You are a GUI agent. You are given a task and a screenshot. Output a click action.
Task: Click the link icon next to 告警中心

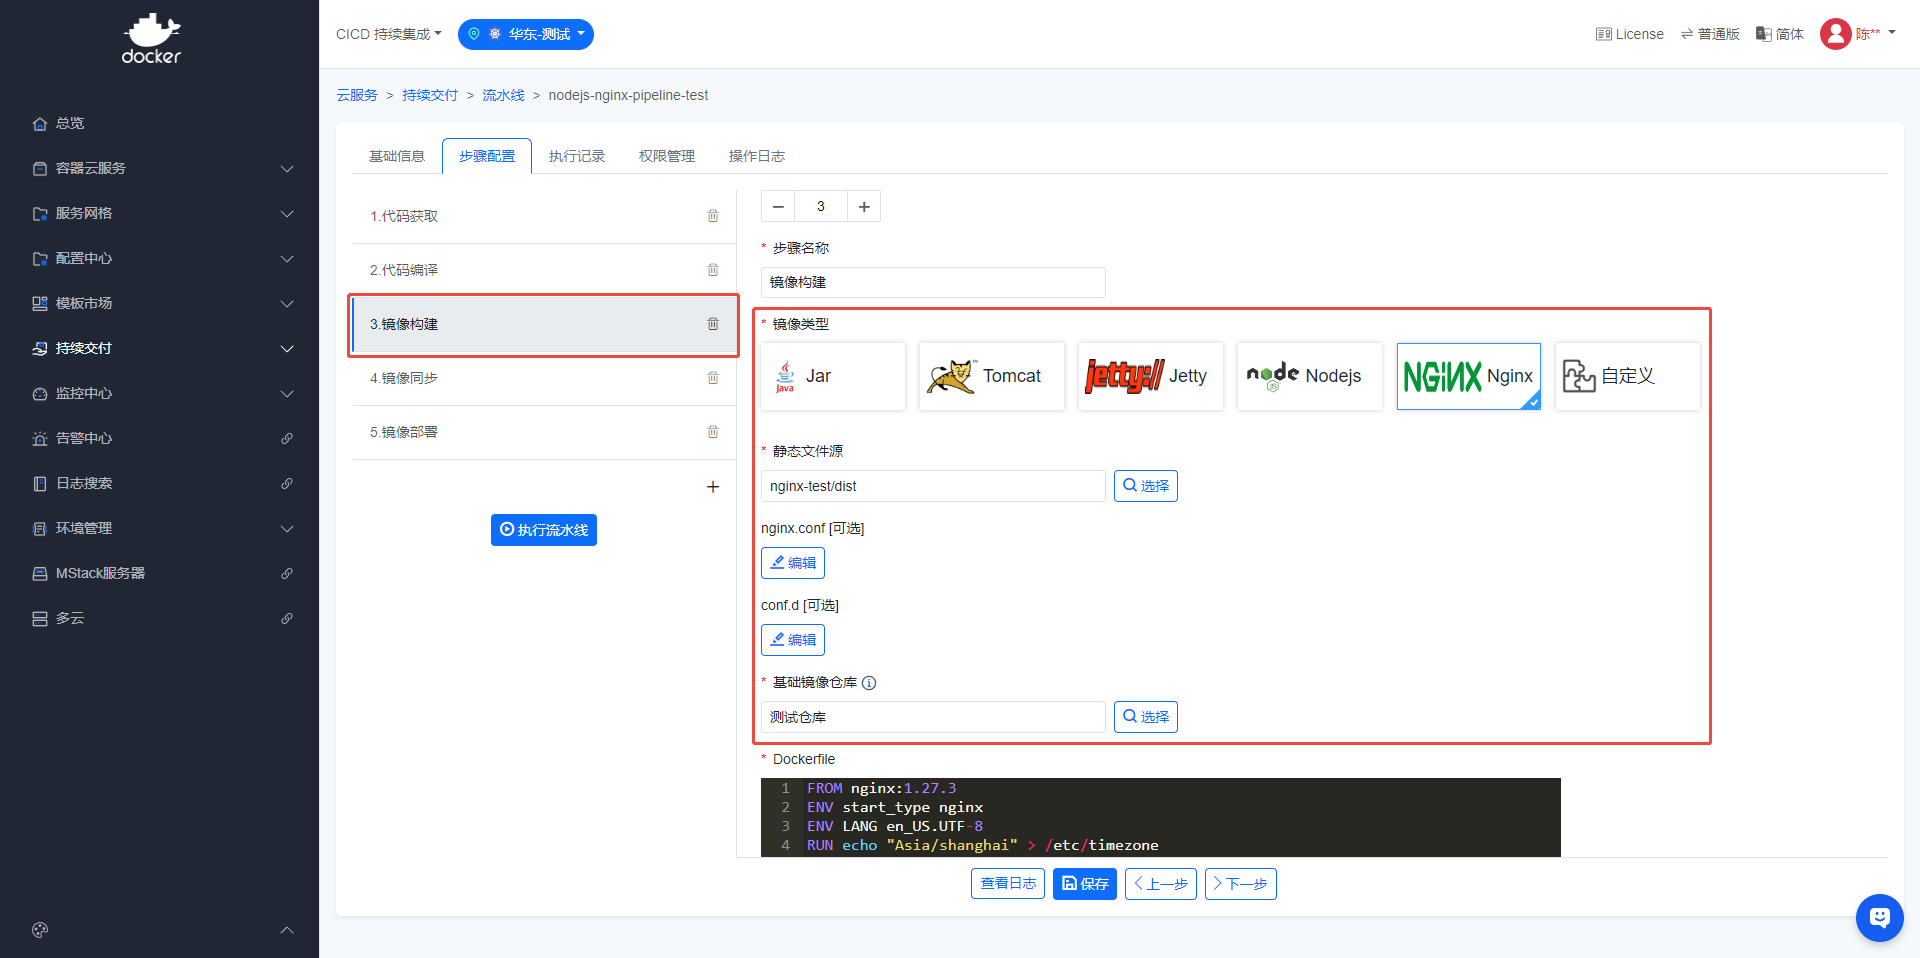[x=287, y=439]
